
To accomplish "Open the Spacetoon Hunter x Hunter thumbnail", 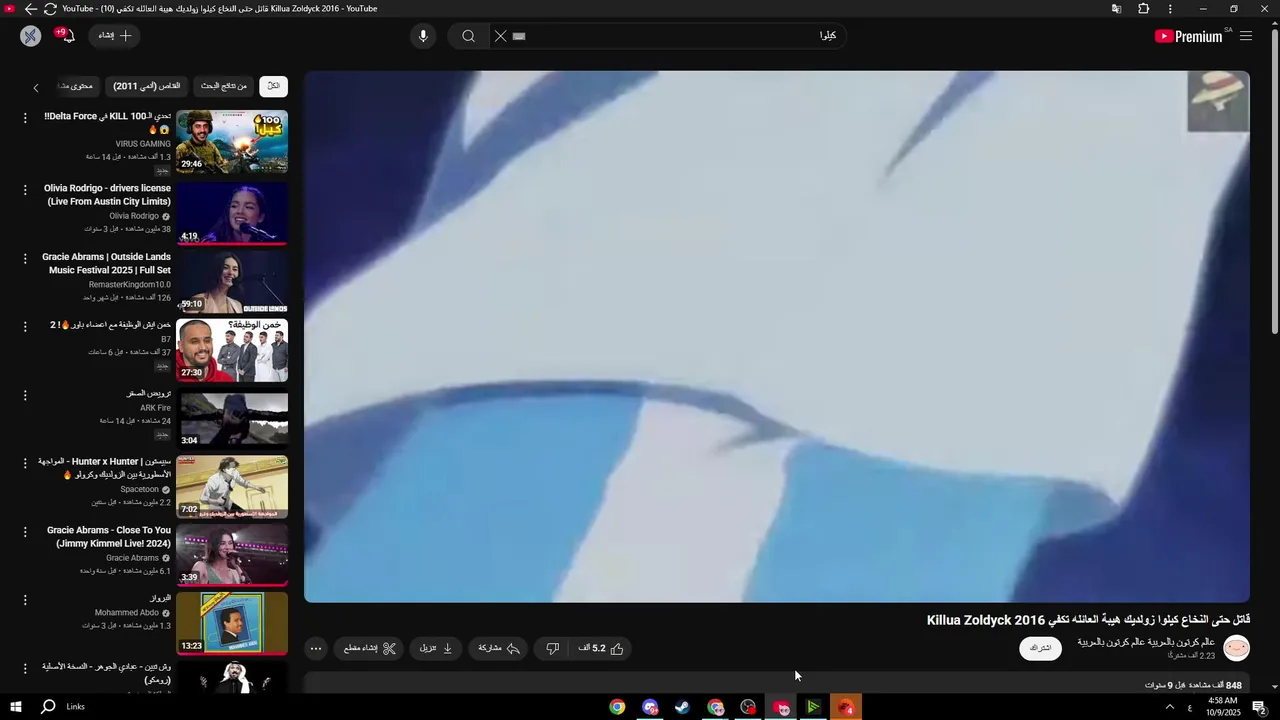I will 232,487.
